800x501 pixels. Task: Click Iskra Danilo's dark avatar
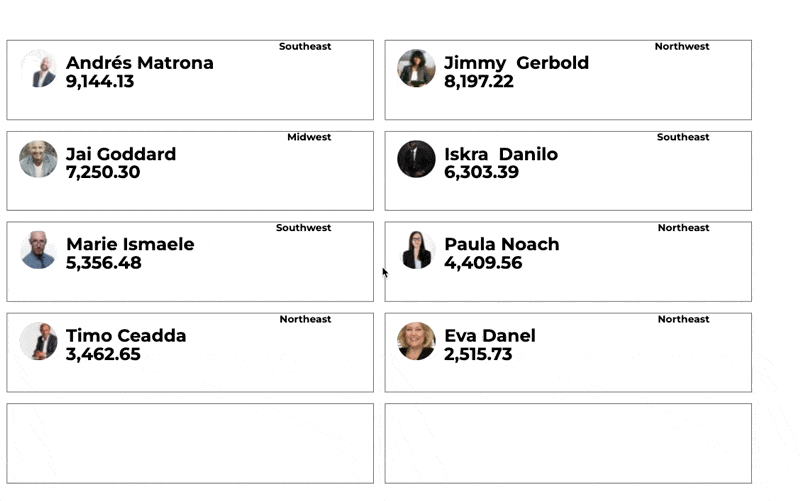click(x=416, y=159)
